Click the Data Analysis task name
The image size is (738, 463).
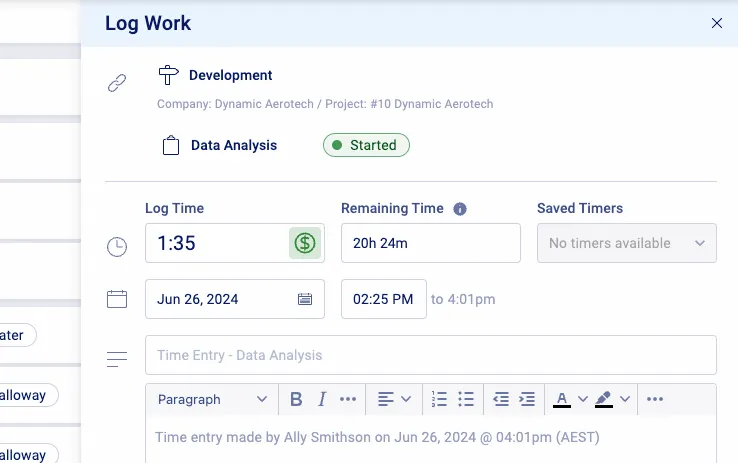tap(234, 145)
